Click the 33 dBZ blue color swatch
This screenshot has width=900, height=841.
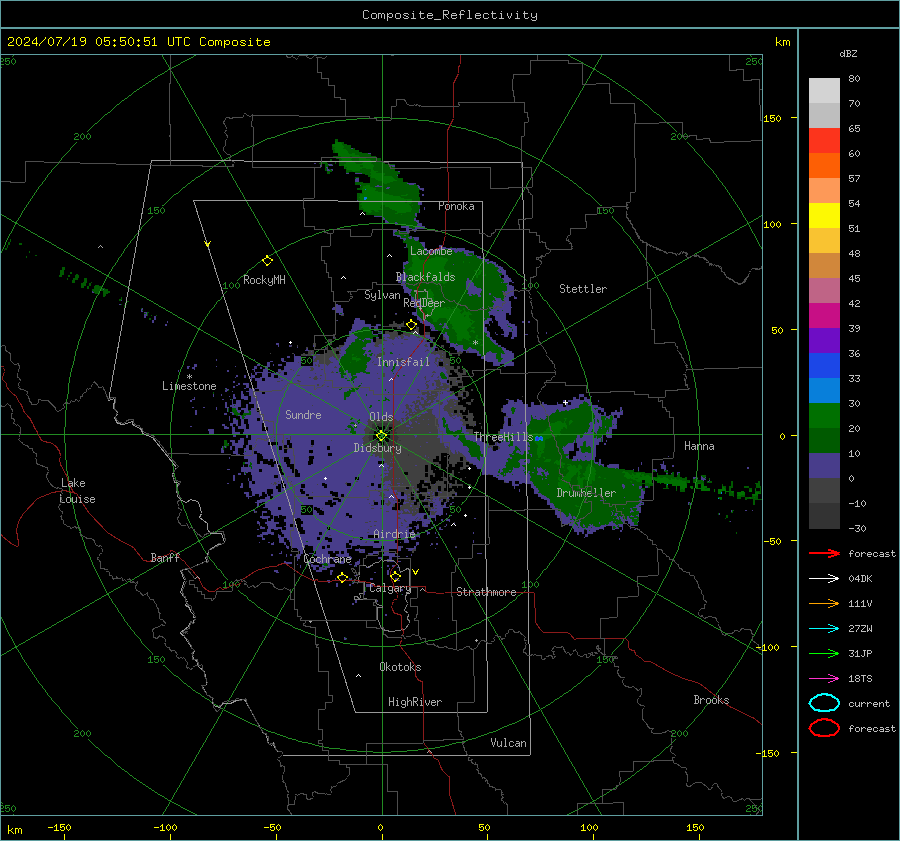pos(824,366)
